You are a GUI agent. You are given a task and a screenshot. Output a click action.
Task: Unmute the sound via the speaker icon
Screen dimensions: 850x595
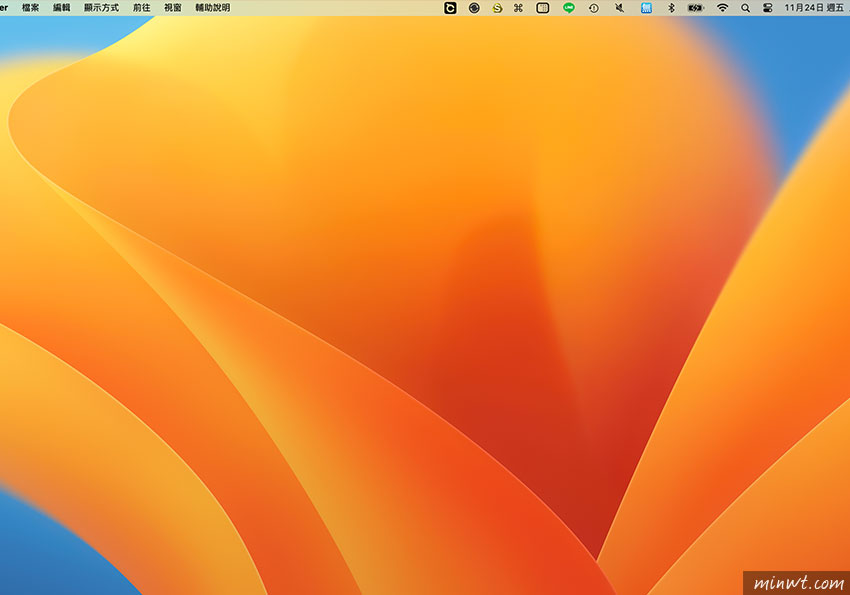click(x=617, y=7)
